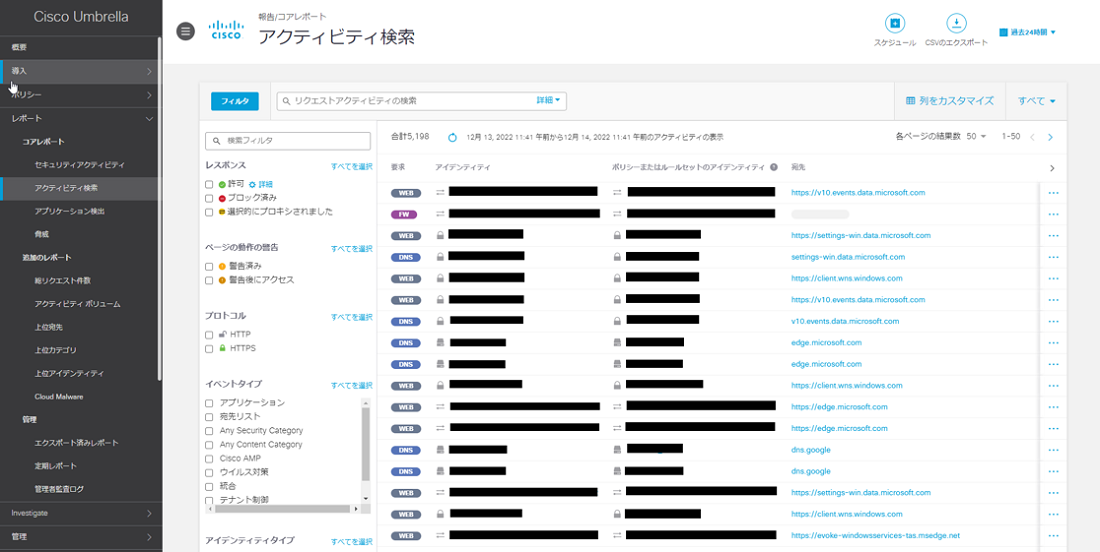Click the スケジュール calendar icon
Viewport: 1100px width, 552px height.
click(895, 24)
